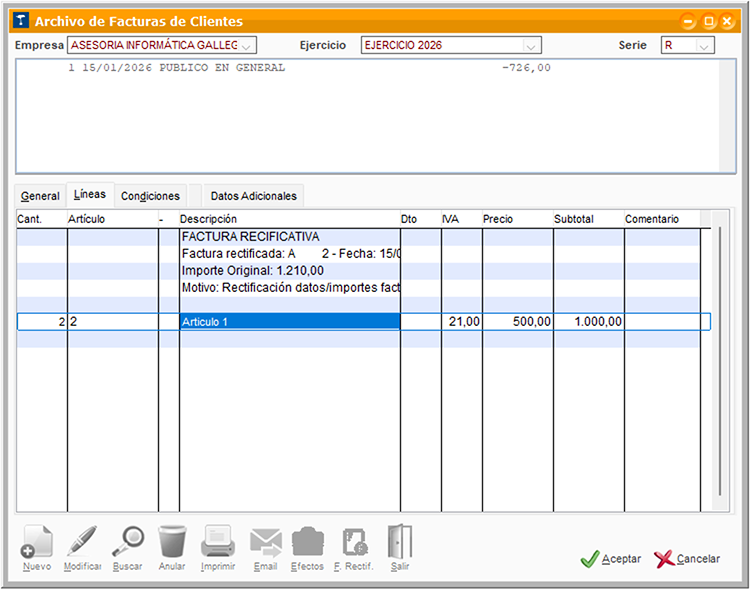Click the Importe Original: 1.210,00 line
Viewport: 750px width, 590px height.
click(x=253, y=271)
